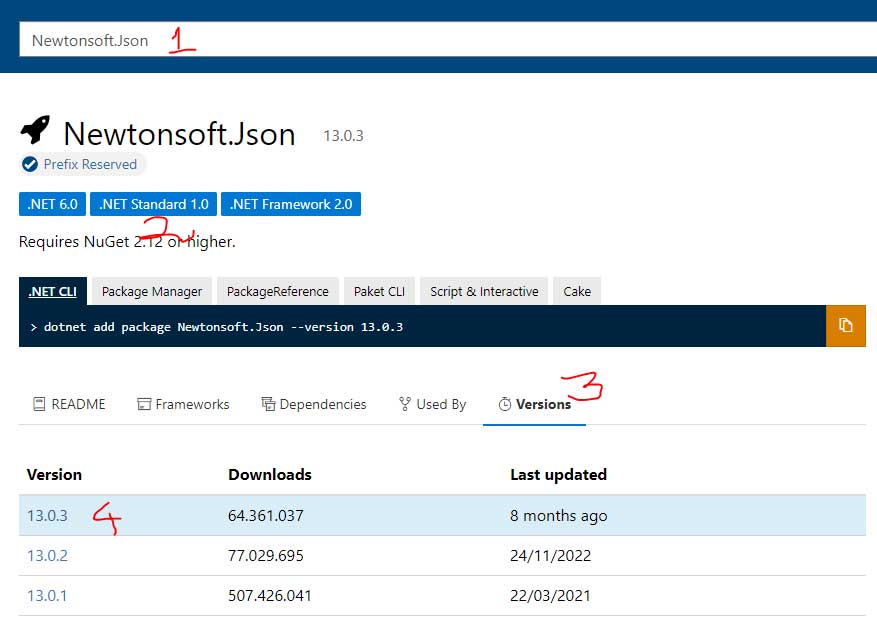Open version 13.0.2 link

tap(47, 555)
